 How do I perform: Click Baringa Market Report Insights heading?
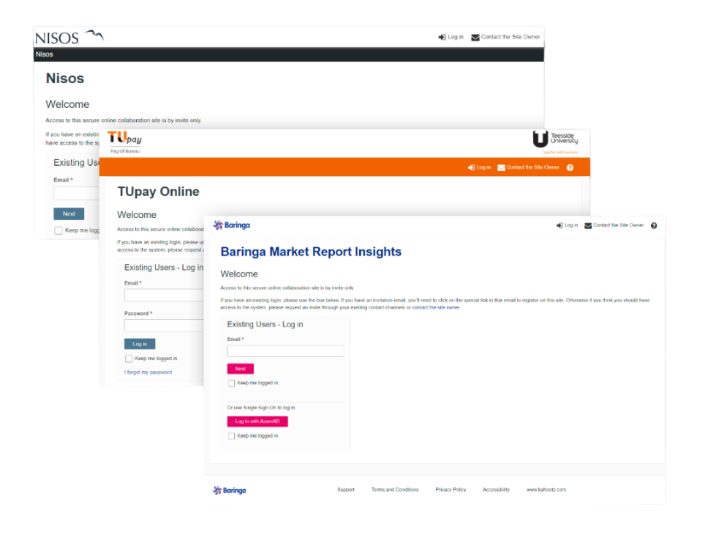point(311,252)
